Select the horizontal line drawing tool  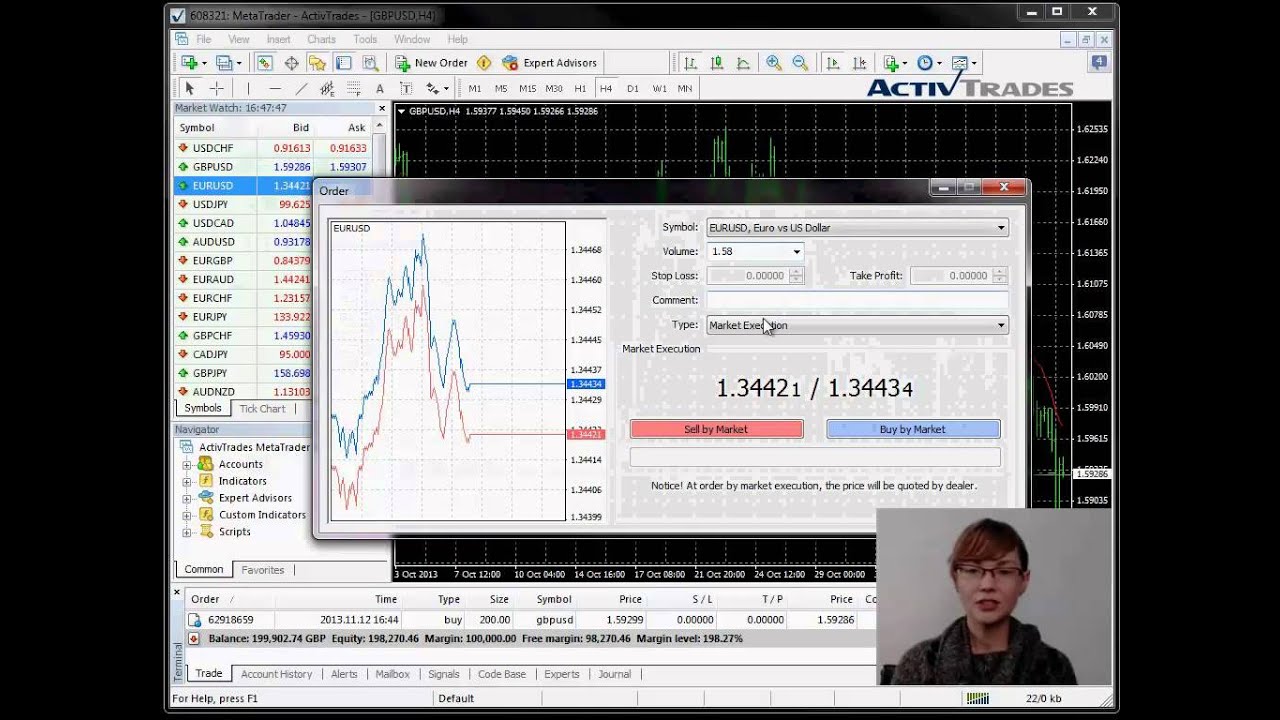coord(275,89)
